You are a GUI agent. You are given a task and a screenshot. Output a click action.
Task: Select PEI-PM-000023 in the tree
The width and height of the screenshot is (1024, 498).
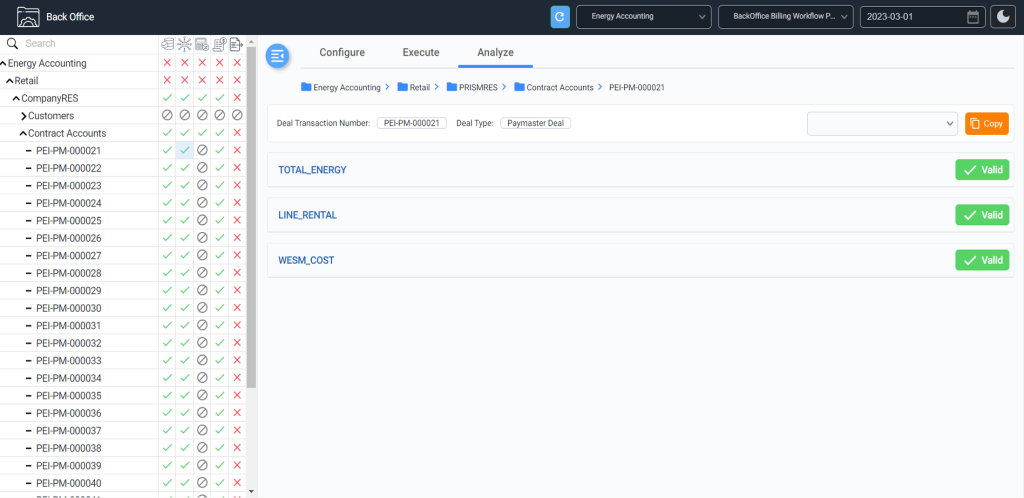pos(69,185)
